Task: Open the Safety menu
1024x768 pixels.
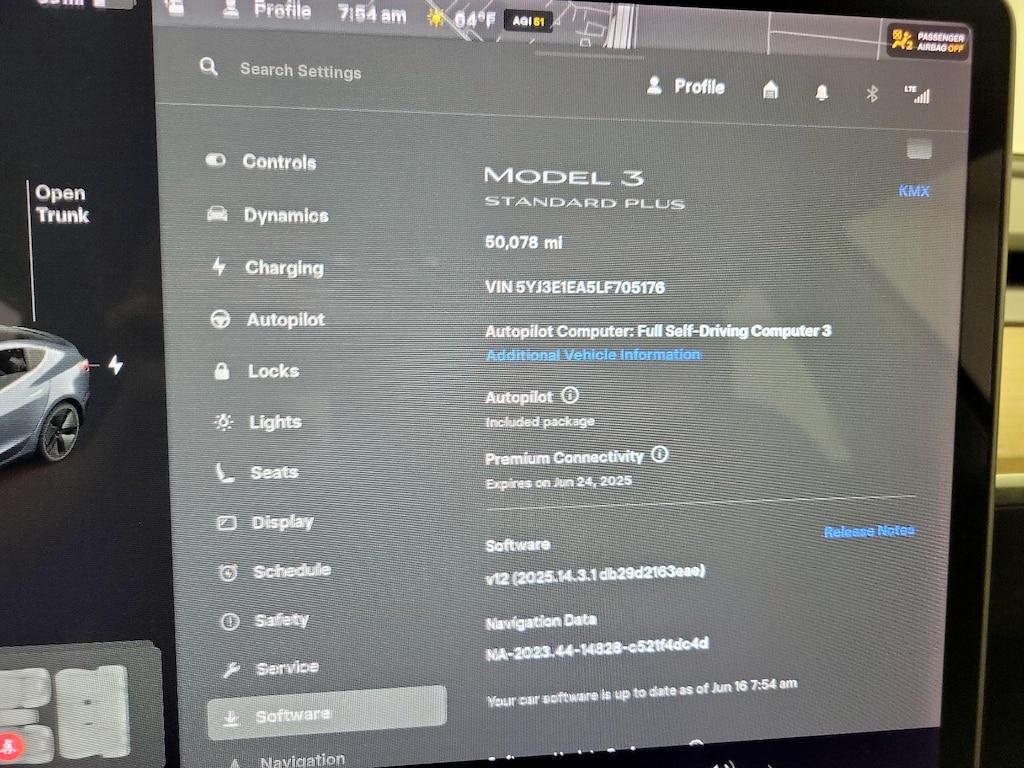Action: (x=264, y=620)
